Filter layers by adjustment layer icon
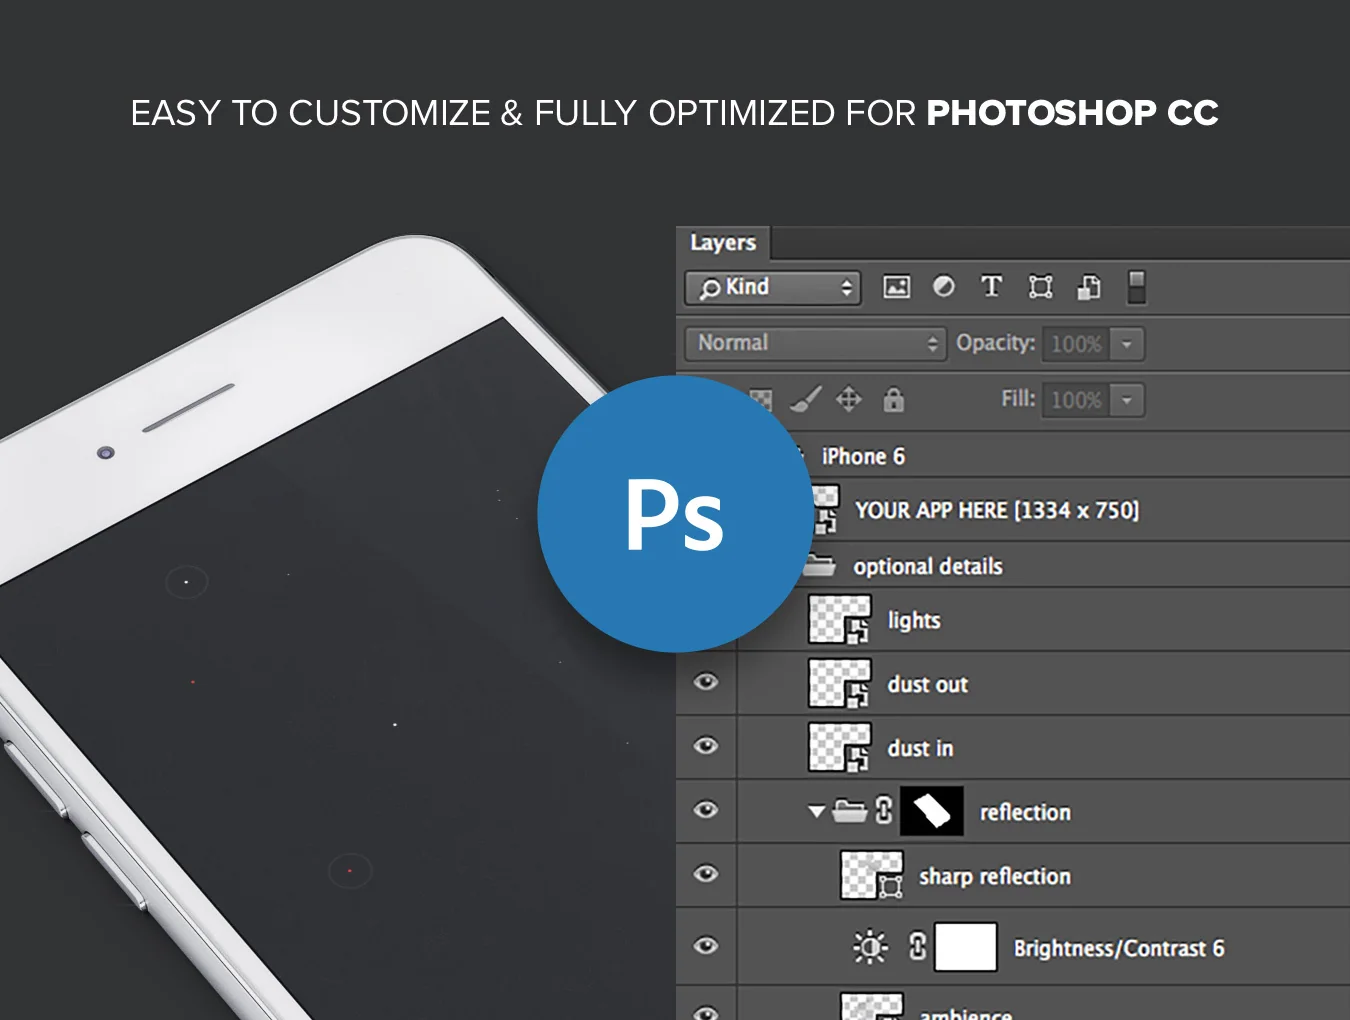 pyautogui.click(x=944, y=287)
